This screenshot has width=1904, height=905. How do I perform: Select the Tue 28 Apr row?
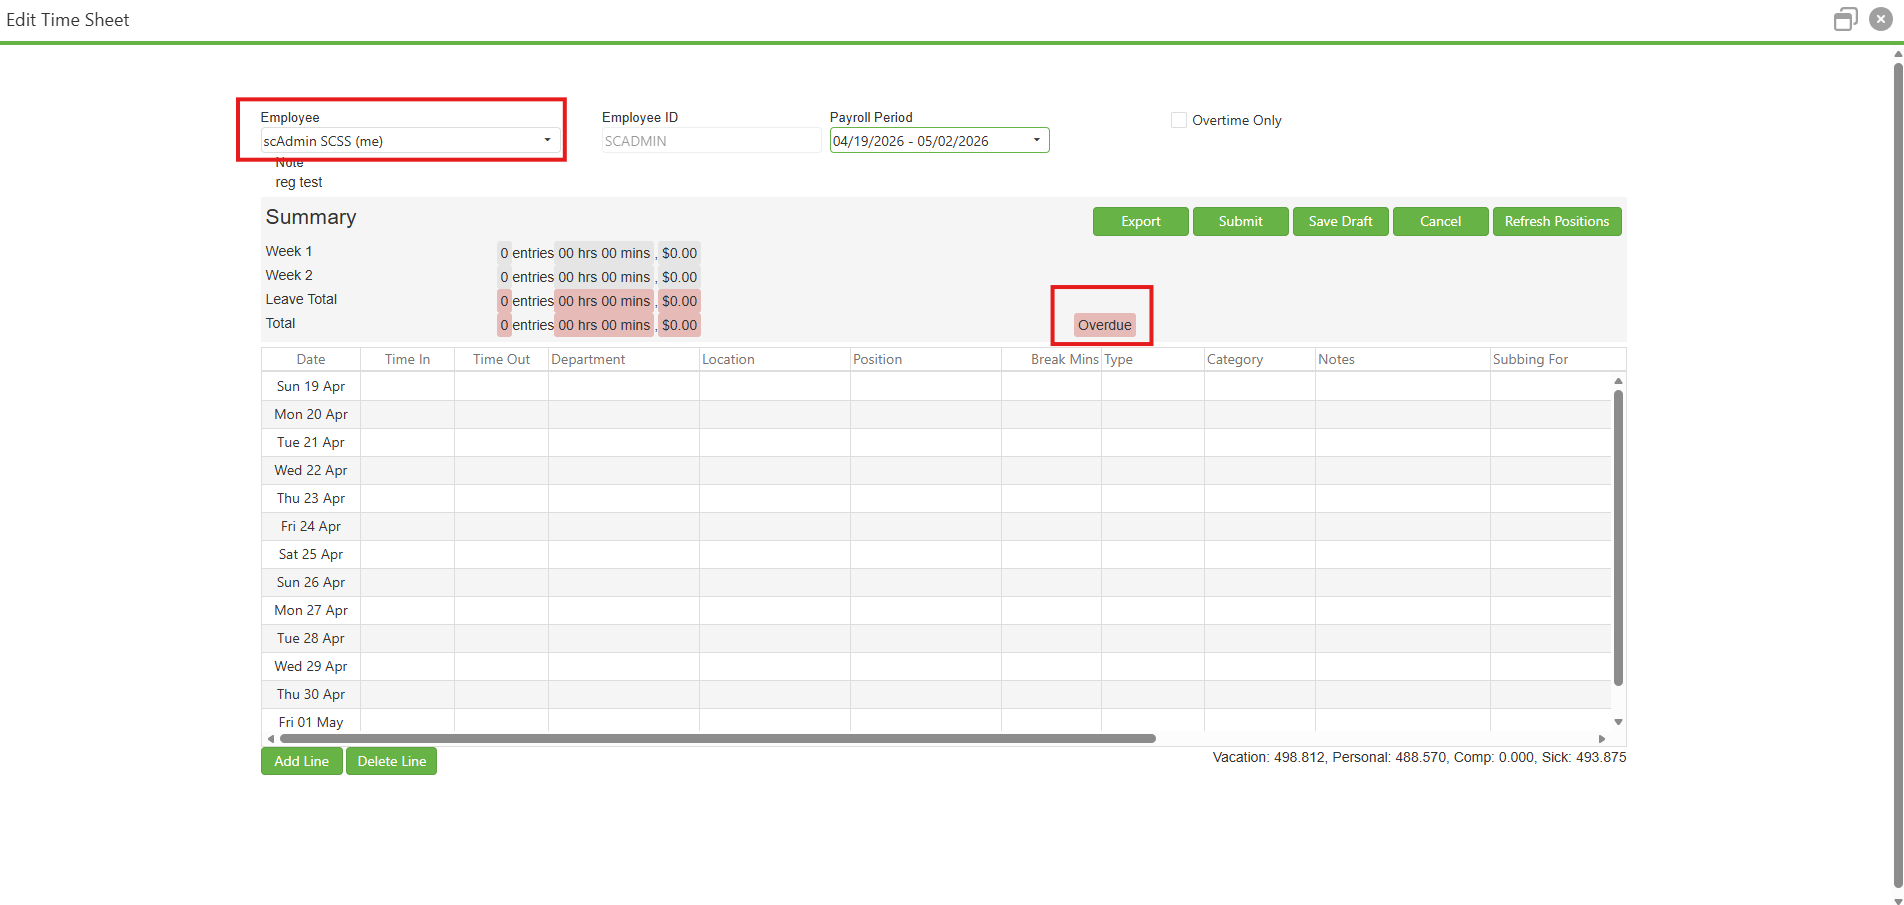click(x=936, y=638)
